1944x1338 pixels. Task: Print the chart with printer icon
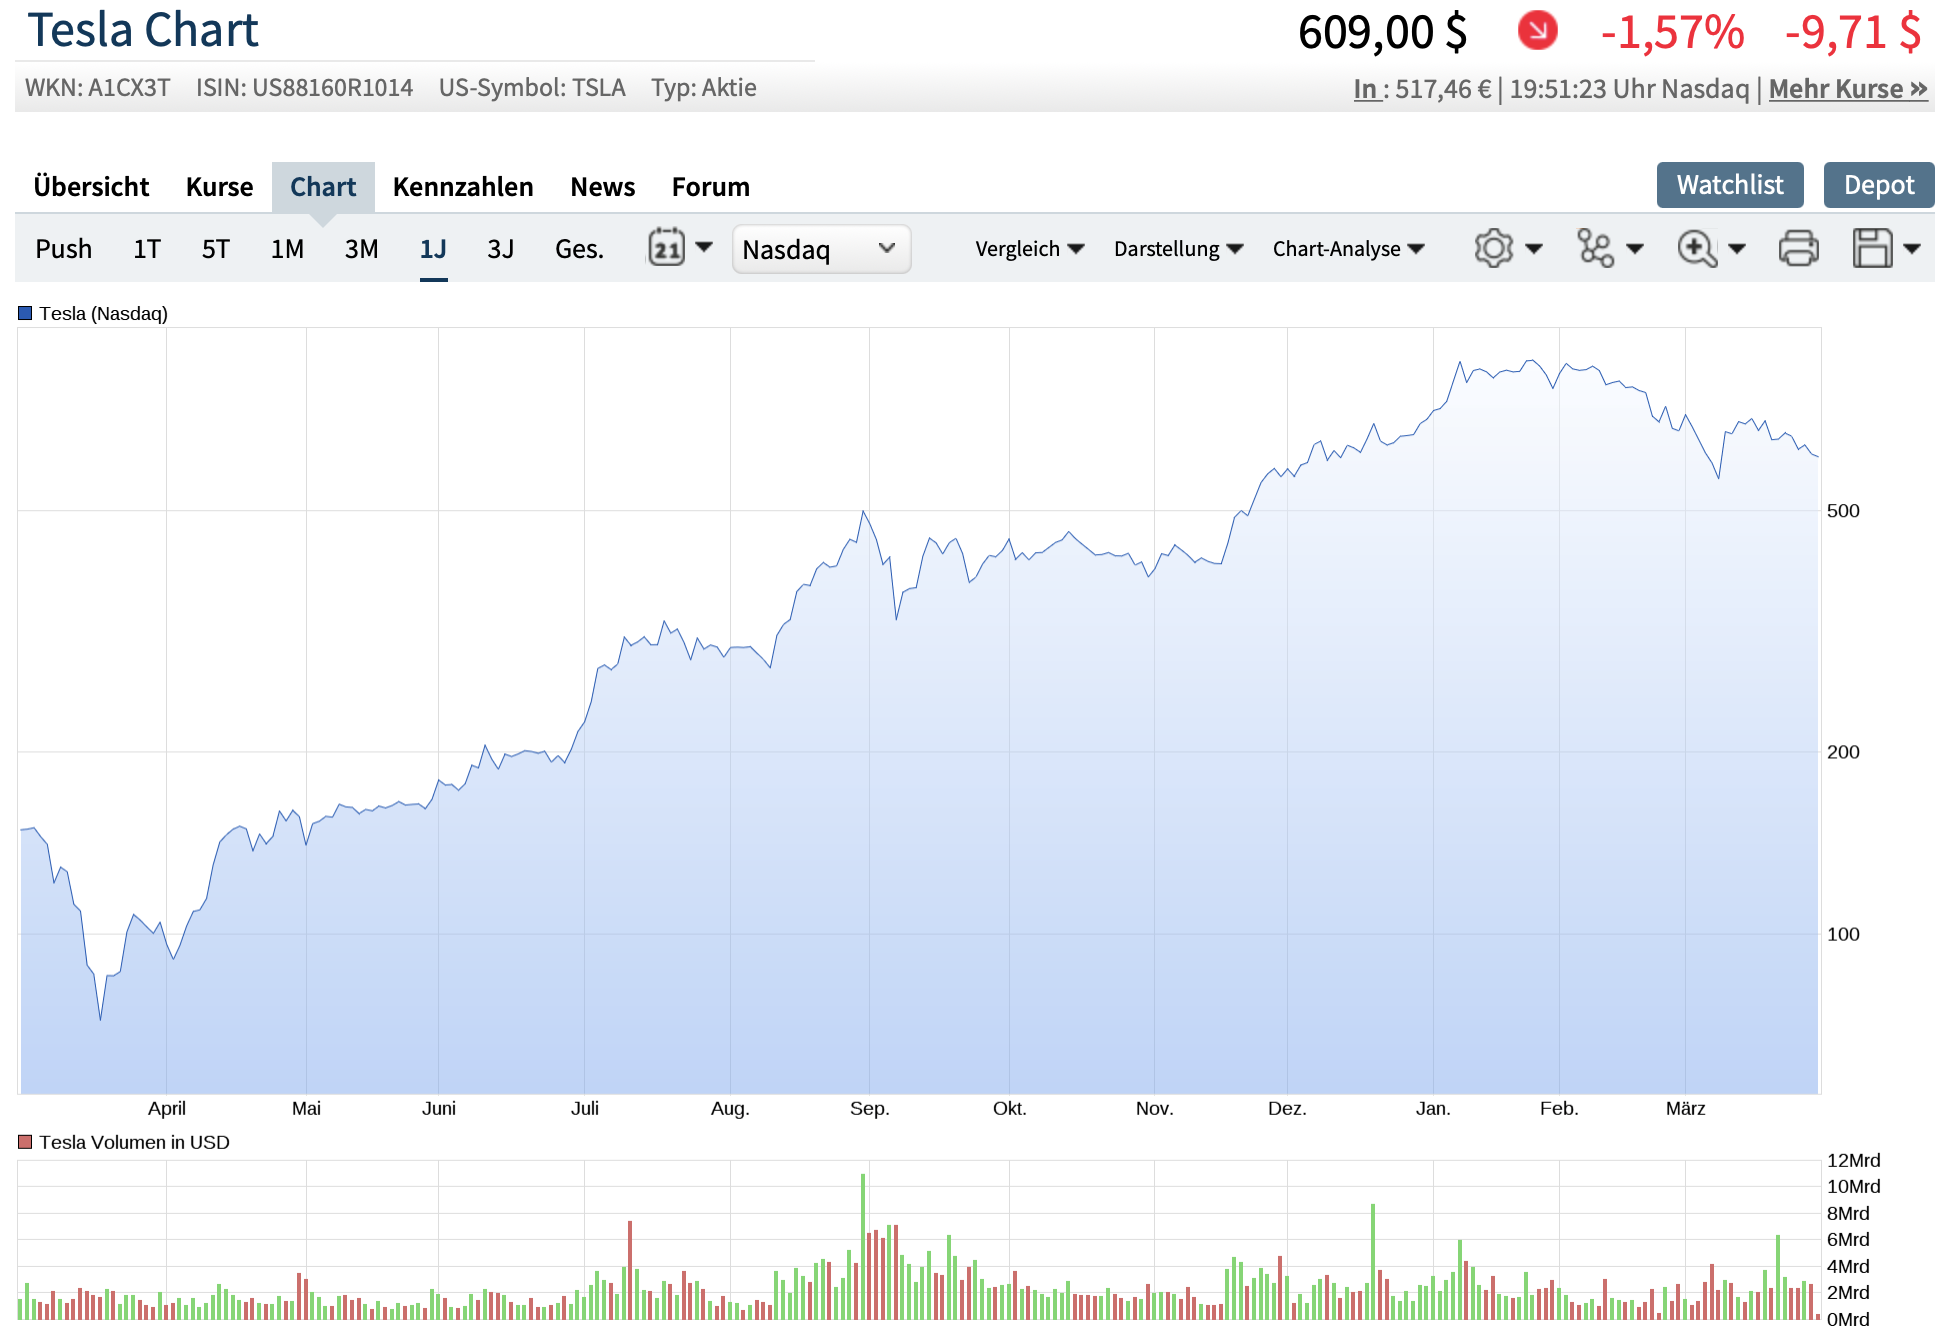click(x=1798, y=248)
